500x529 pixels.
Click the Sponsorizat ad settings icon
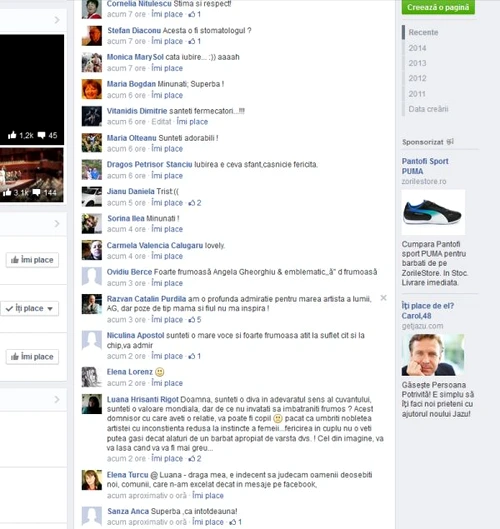tap(450, 142)
